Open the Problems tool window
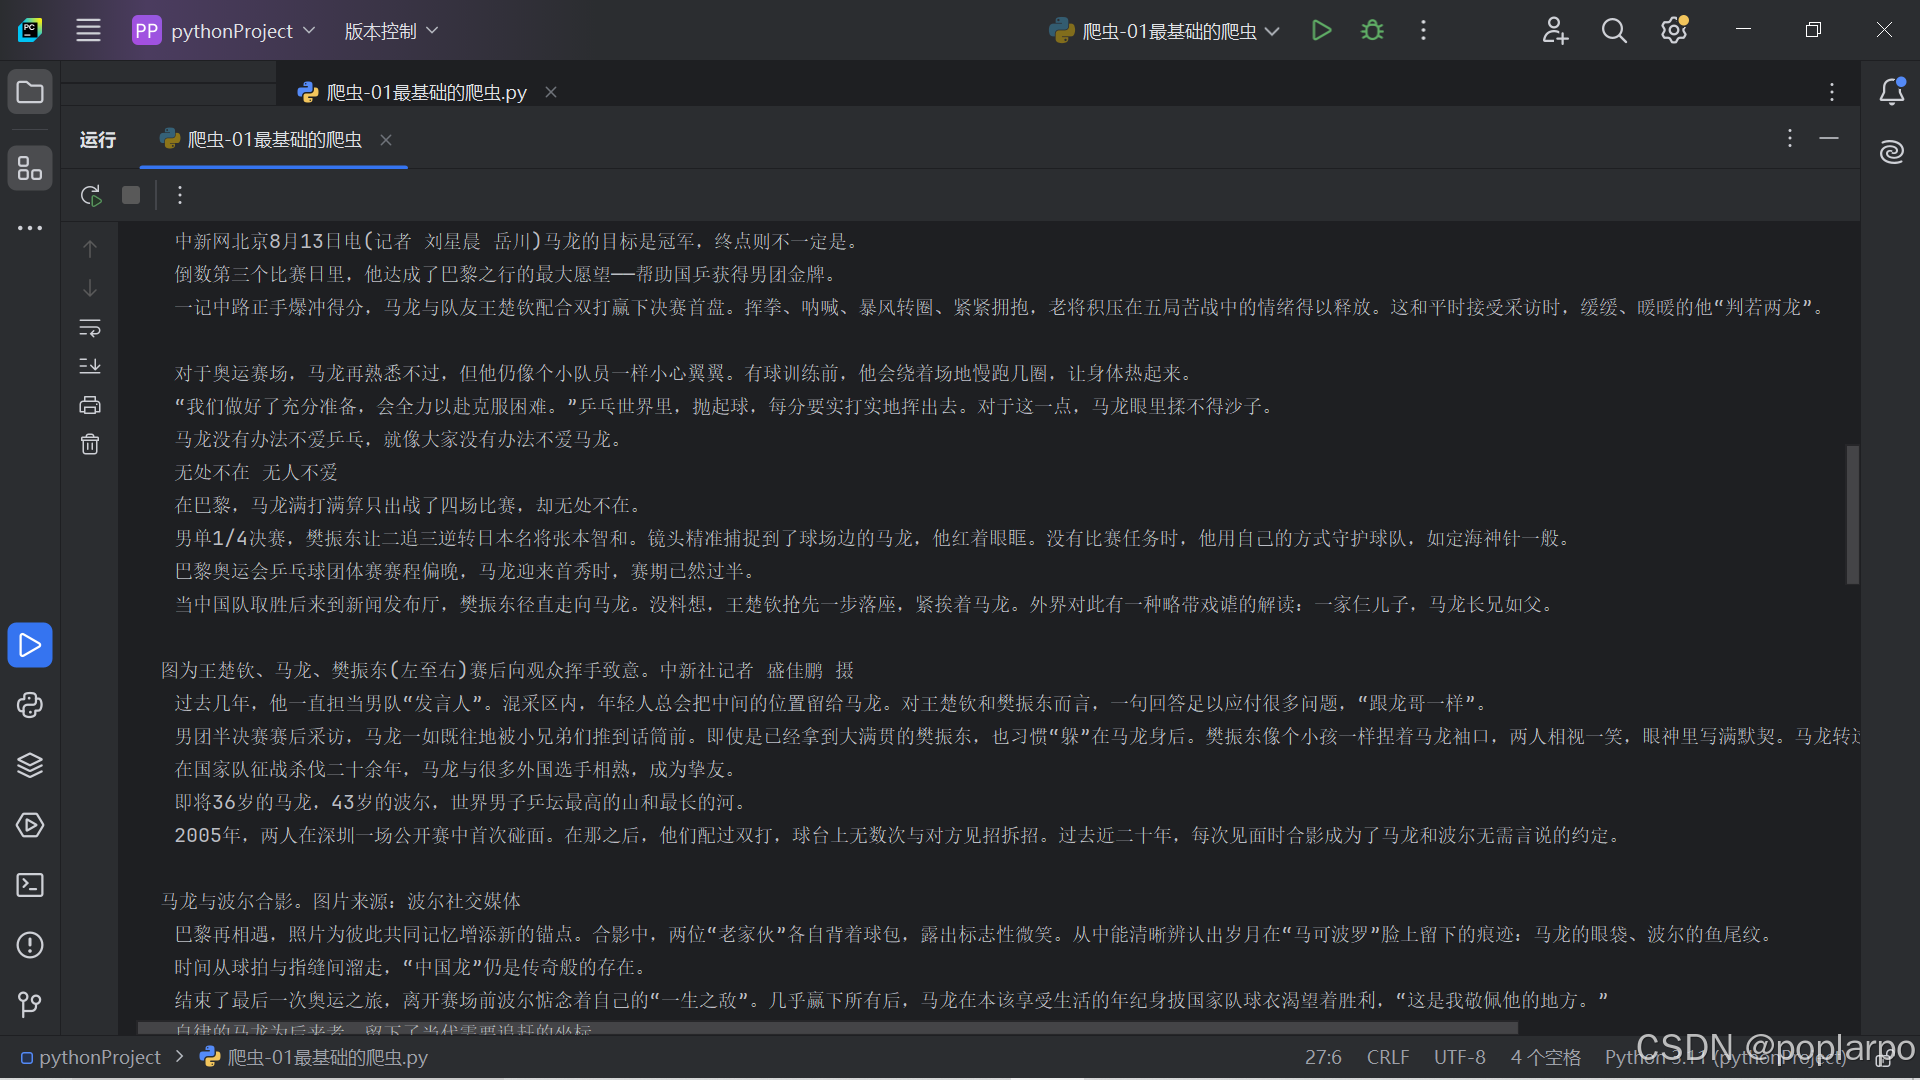This screenshot has height=1080, width=1920. tap(30, 945)
